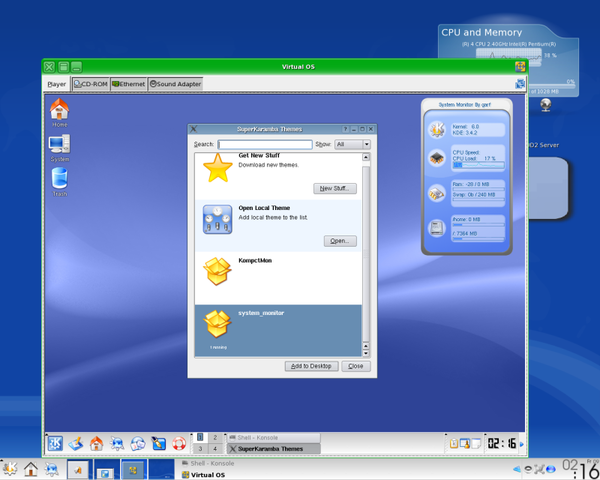Click the kernel/KDE icon in System Monitor widget
This screenshot has height=480, width=600.
(437, 129)
